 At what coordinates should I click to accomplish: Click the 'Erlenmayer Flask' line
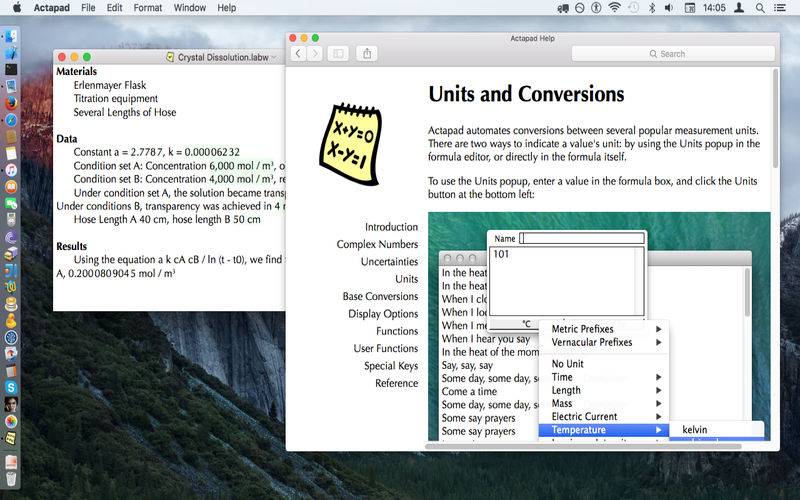tap(110, 85)
